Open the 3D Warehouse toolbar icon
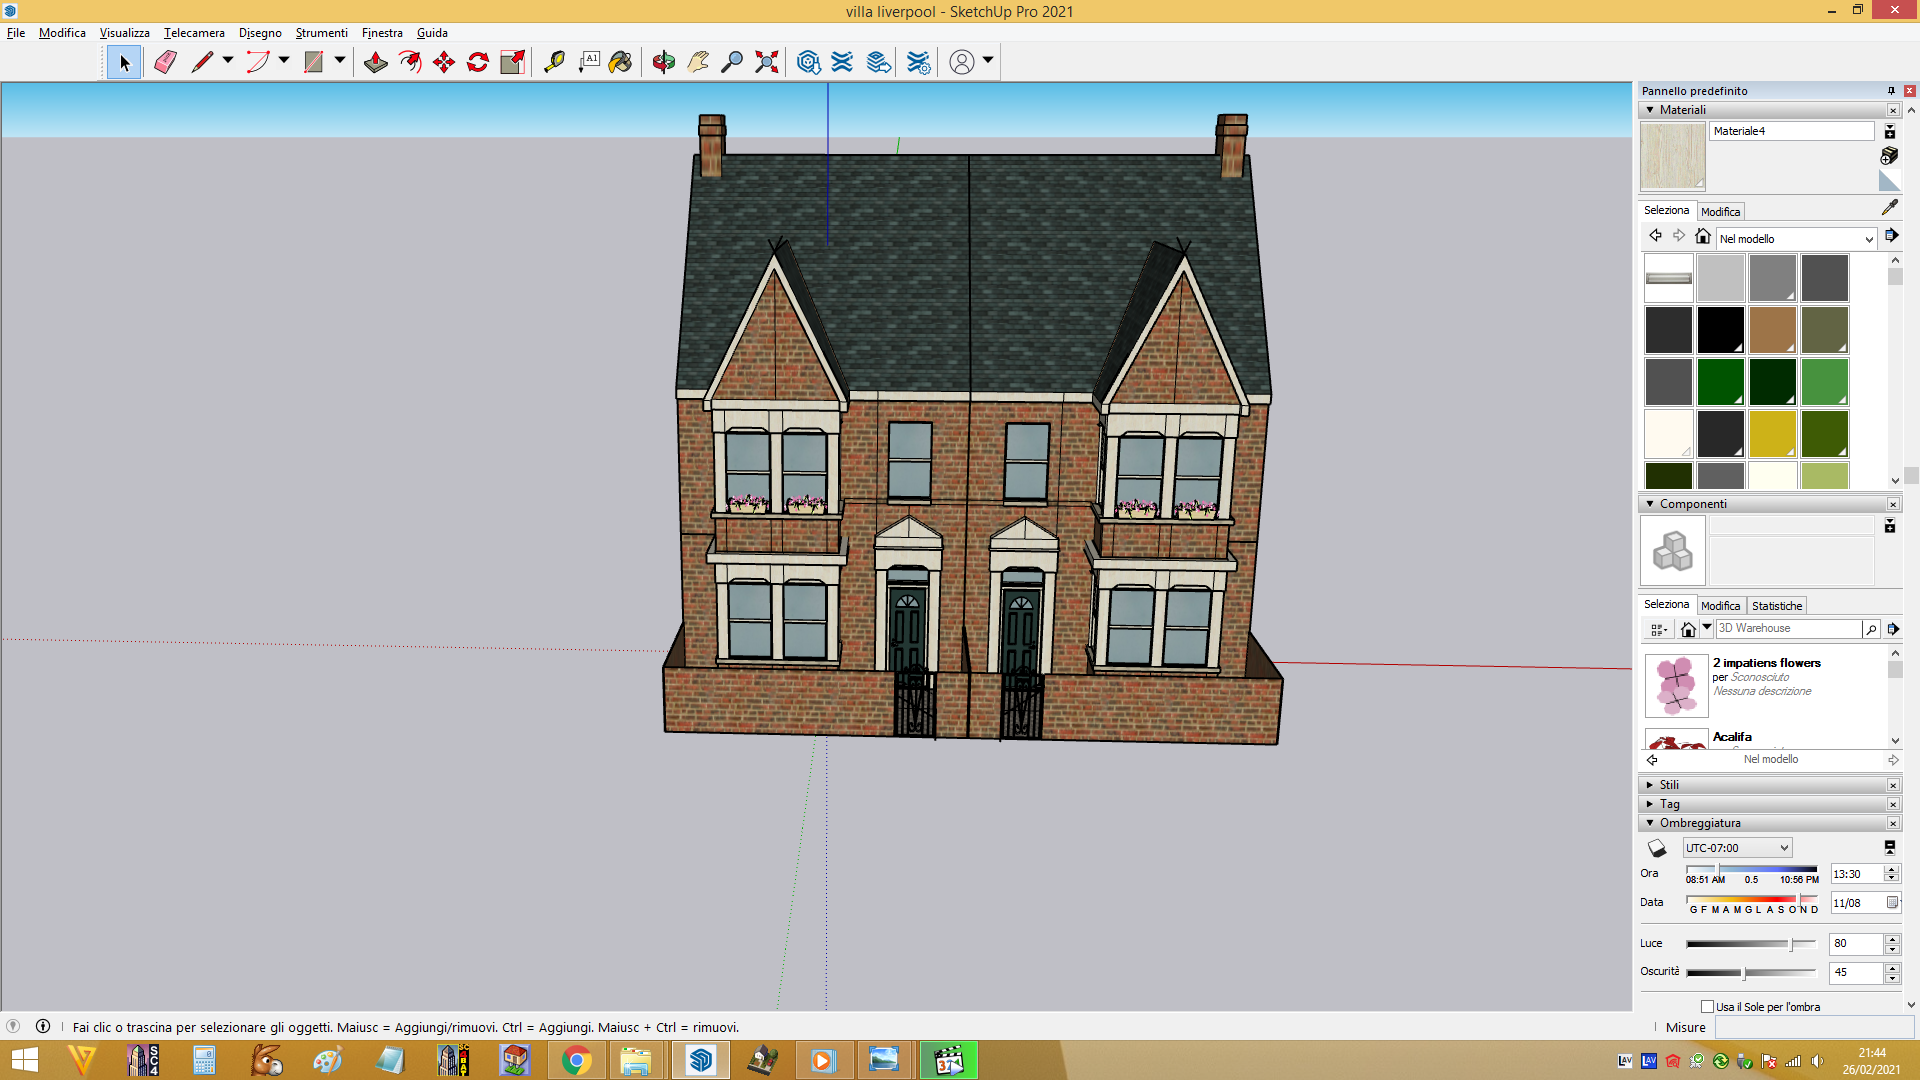This screenshot has width=1920, height=1080. 809,62
